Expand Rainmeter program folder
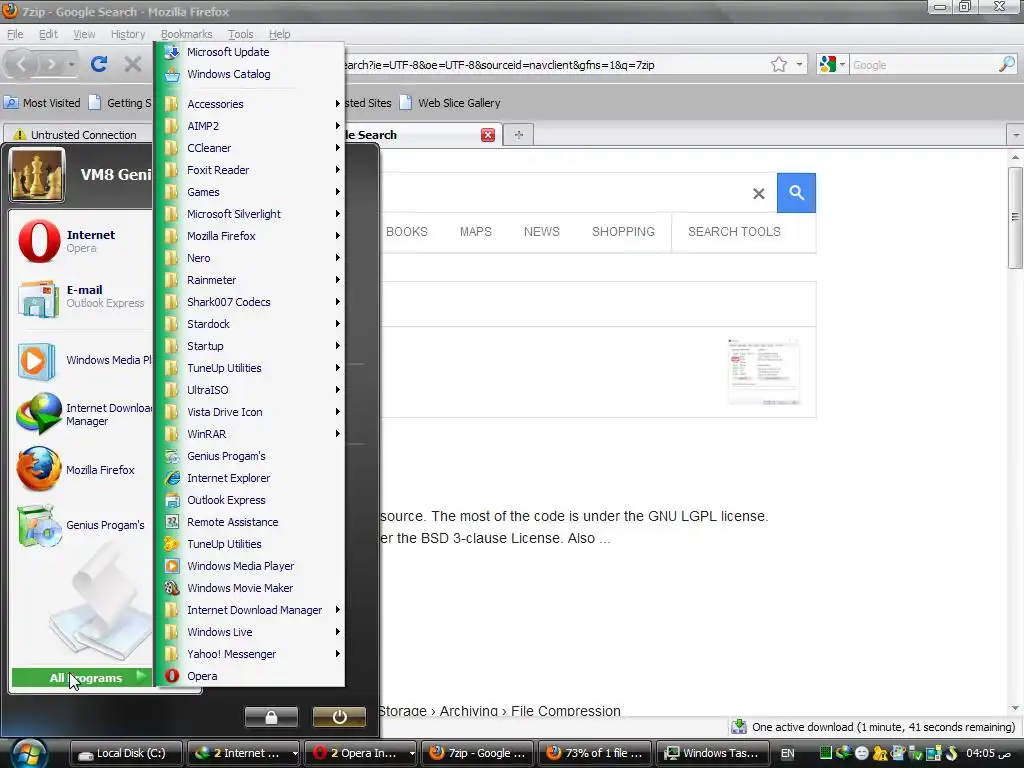The width and height of the screenshot is (1024, 768). (x=249, y=280)
